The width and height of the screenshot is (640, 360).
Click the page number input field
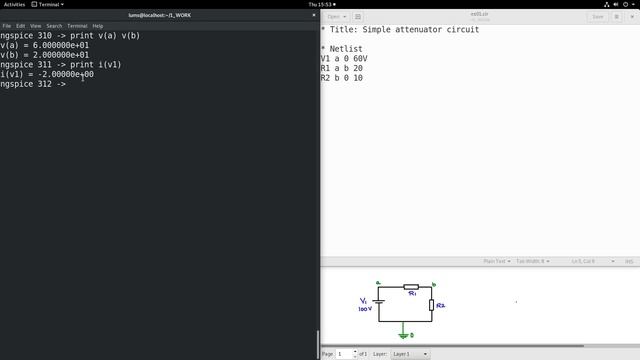point(344,354)
